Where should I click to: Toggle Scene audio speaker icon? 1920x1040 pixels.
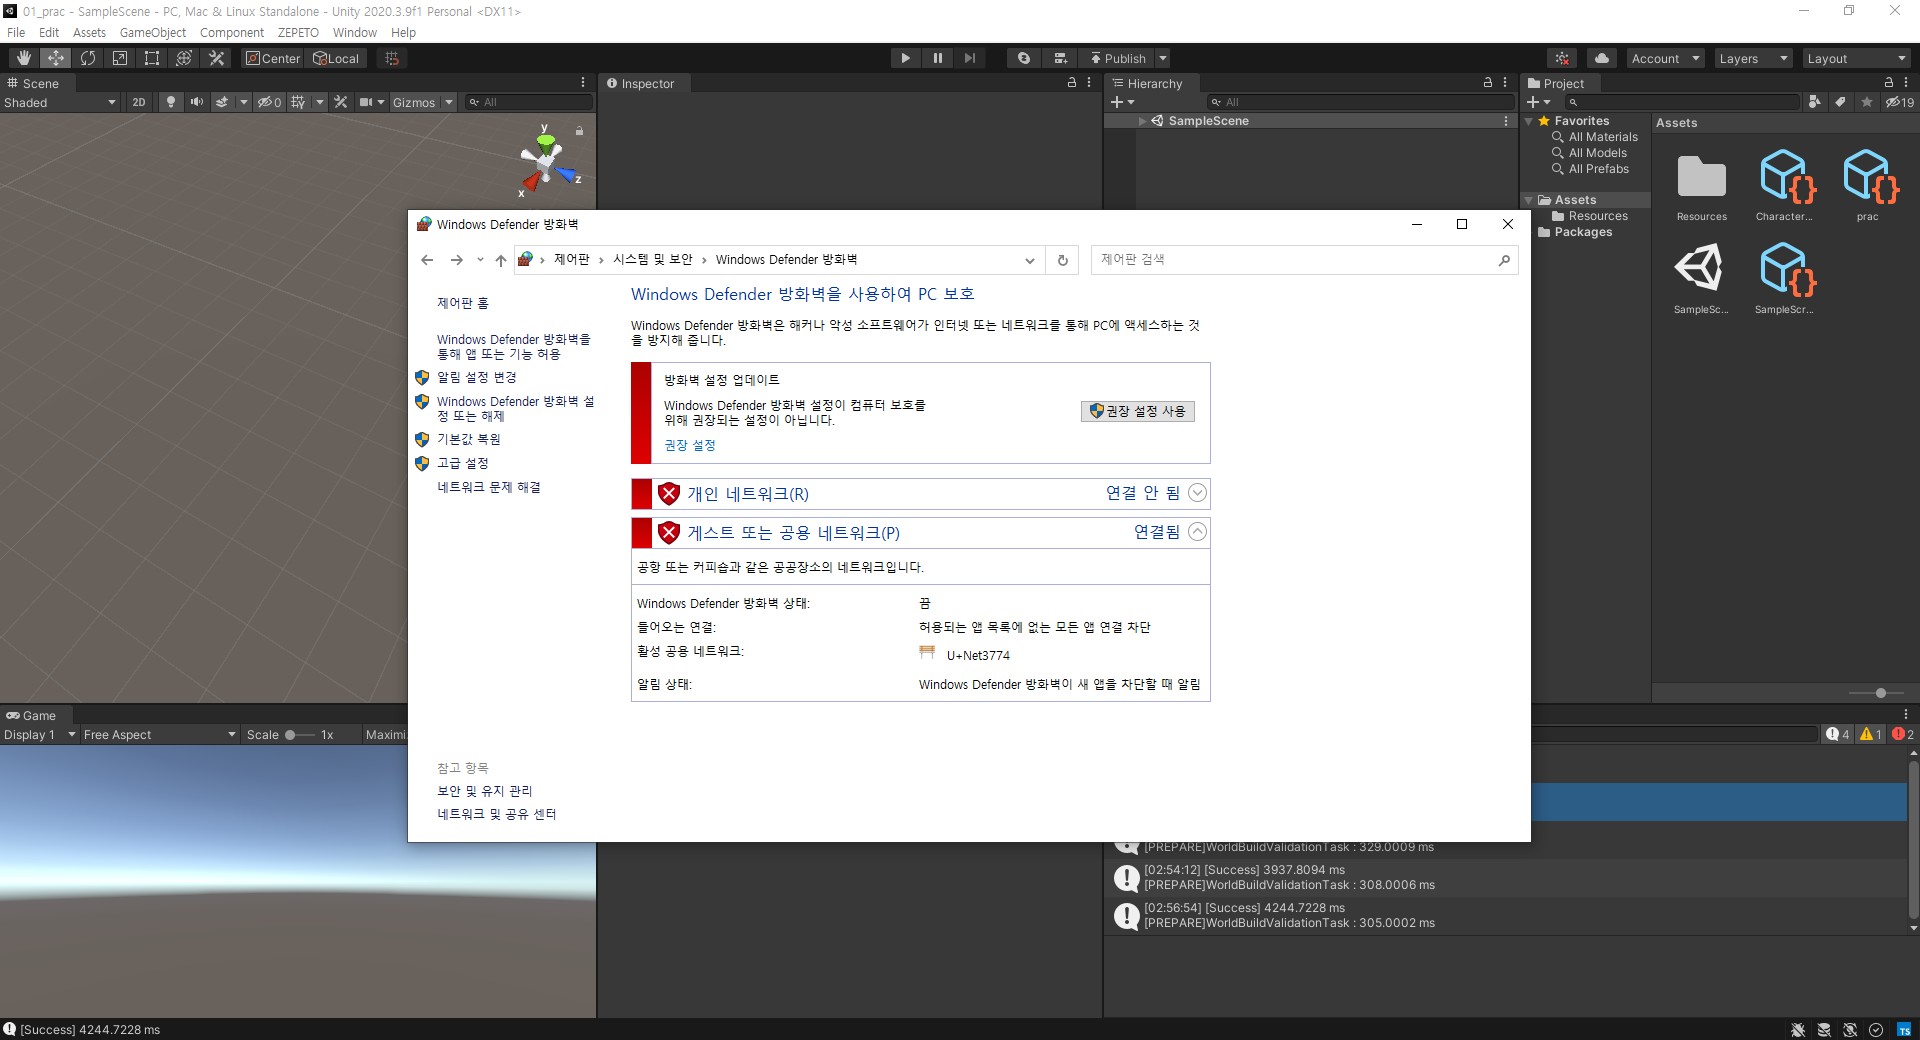(x=196, y=102)
